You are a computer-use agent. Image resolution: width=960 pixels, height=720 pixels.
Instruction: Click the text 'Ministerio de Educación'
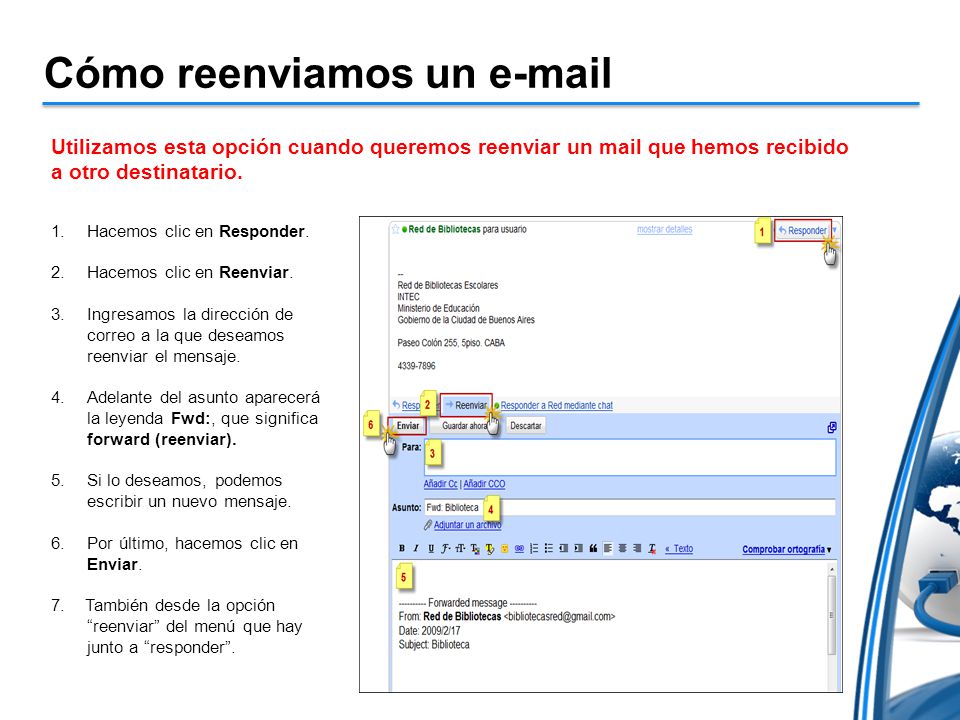click(438, 308)
